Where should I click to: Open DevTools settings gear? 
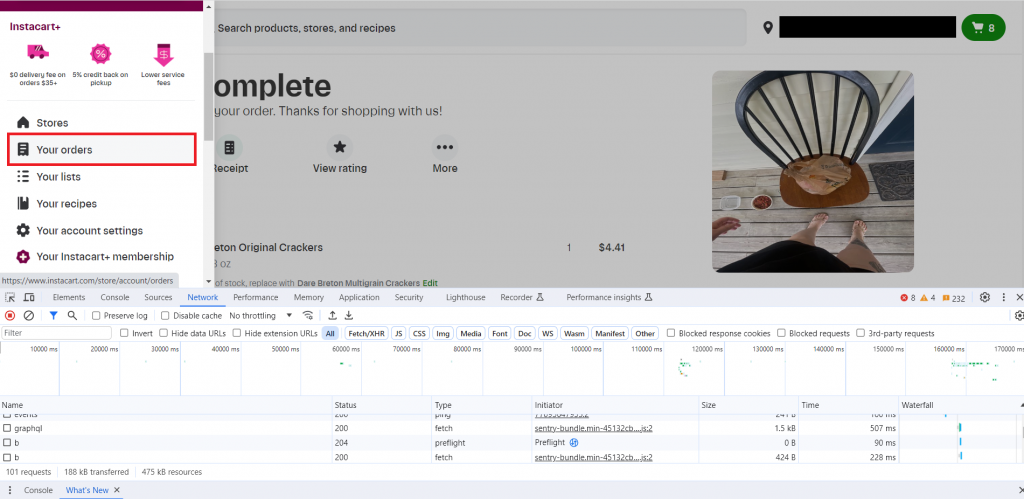tap(985, 297)
